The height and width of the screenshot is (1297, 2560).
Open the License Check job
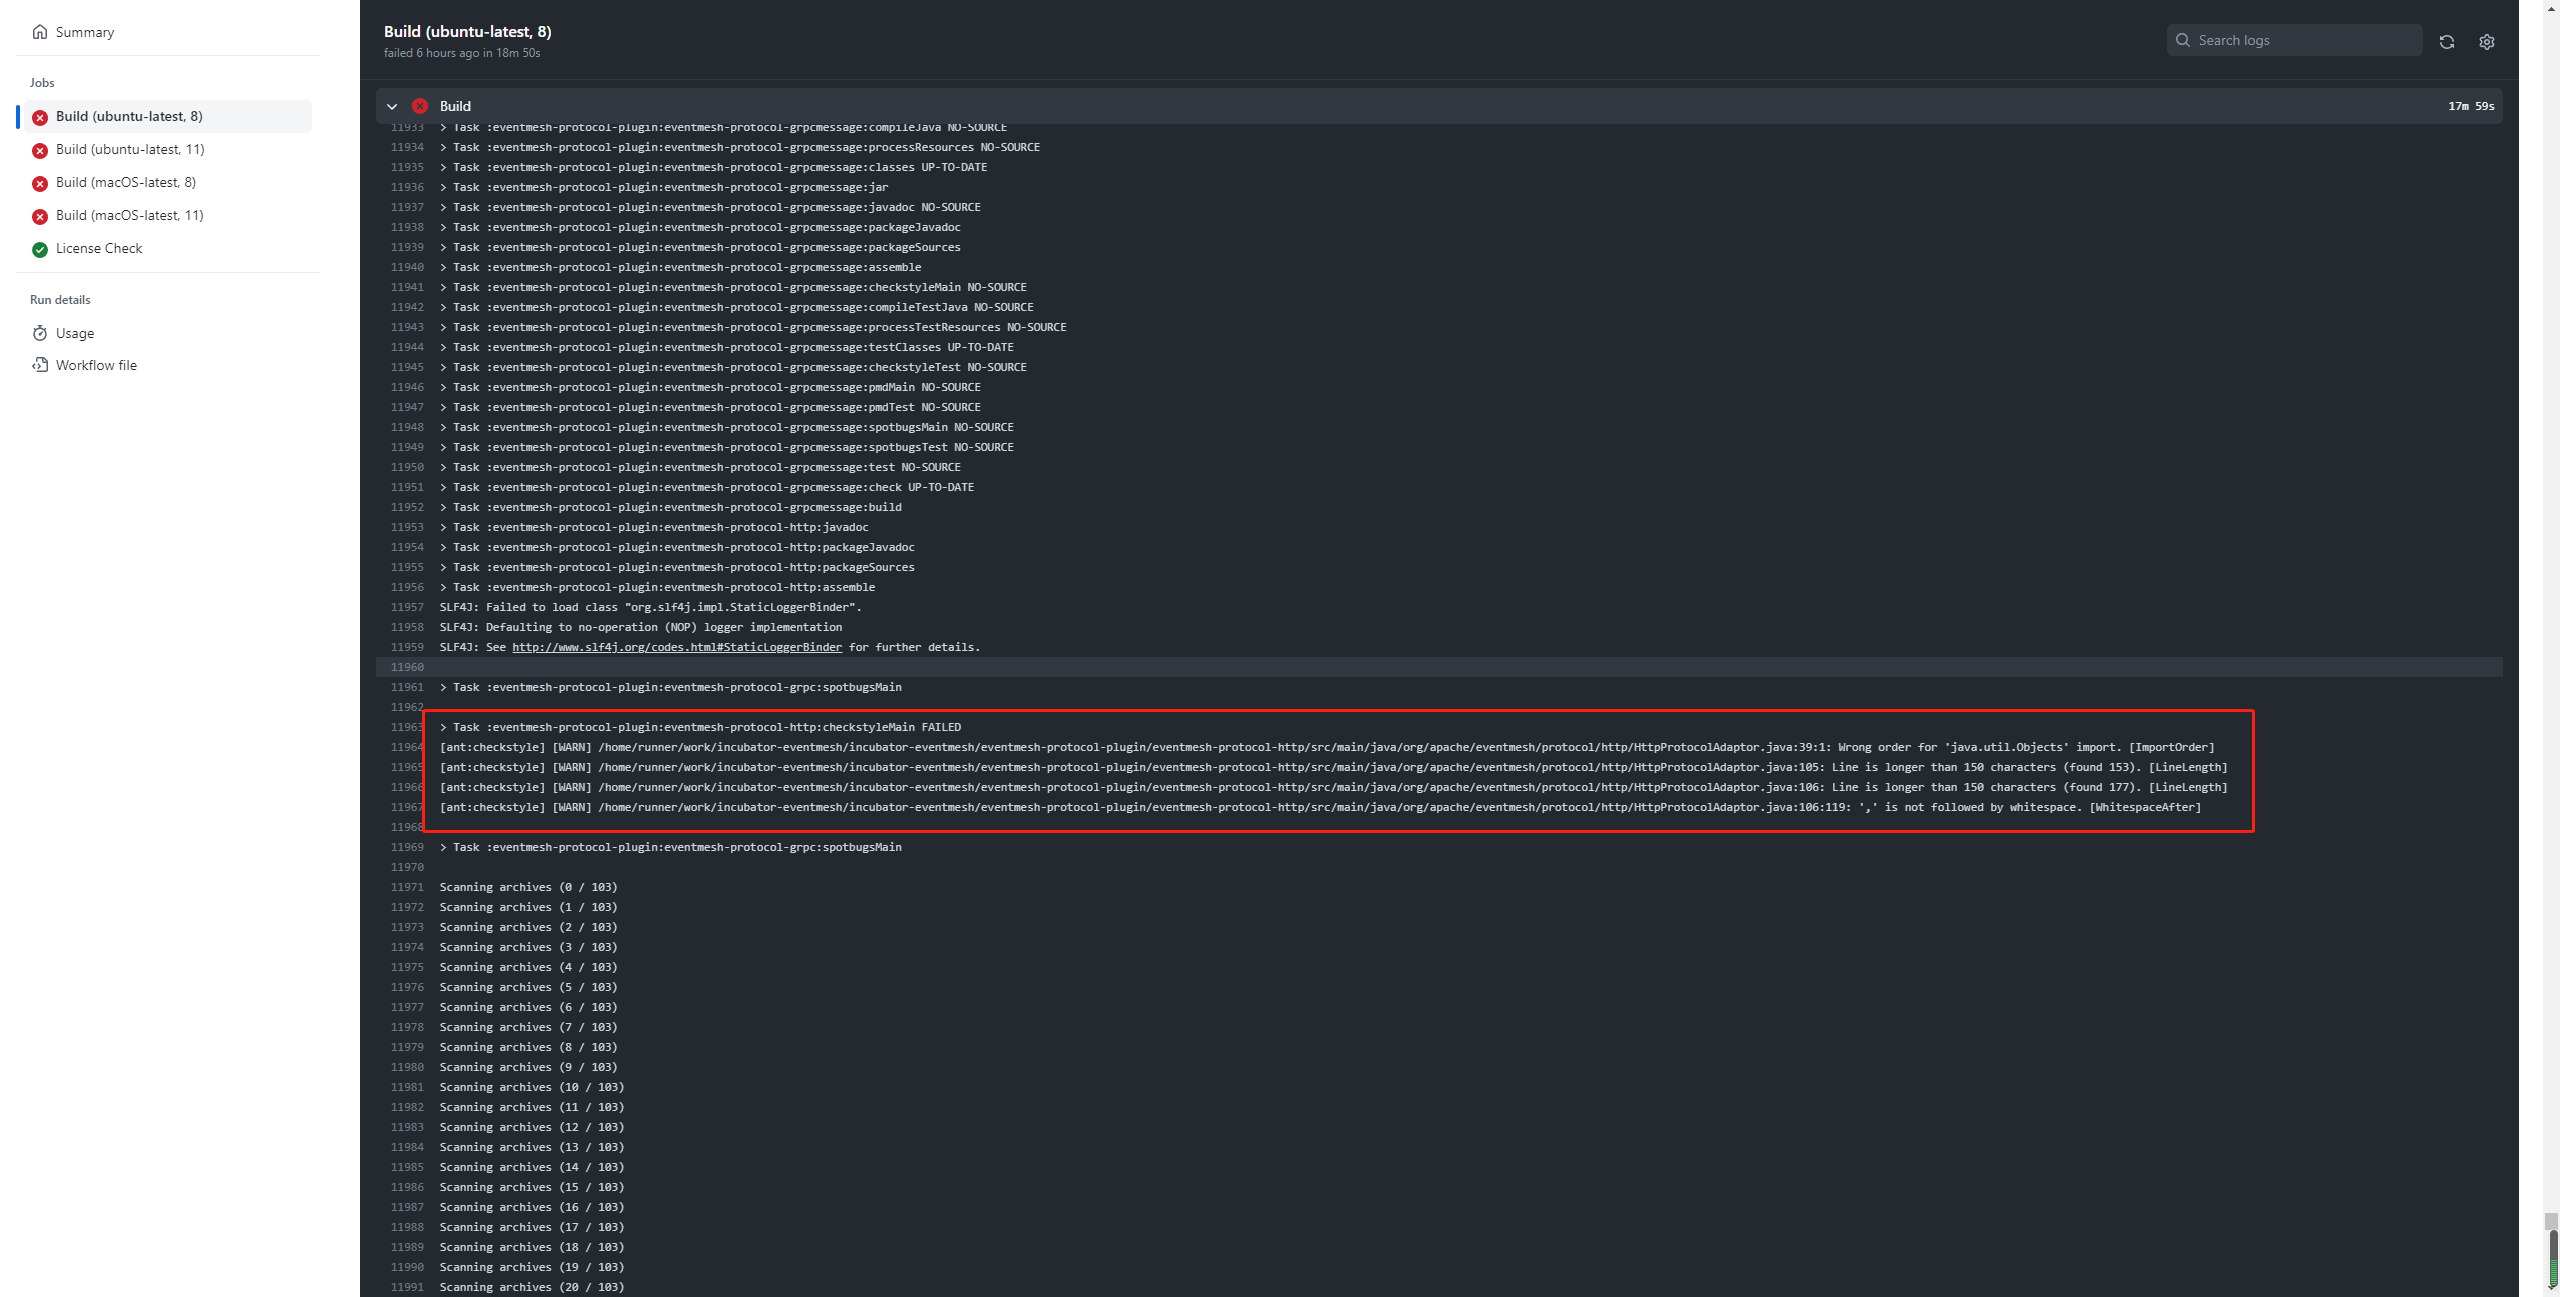[99, 248]
